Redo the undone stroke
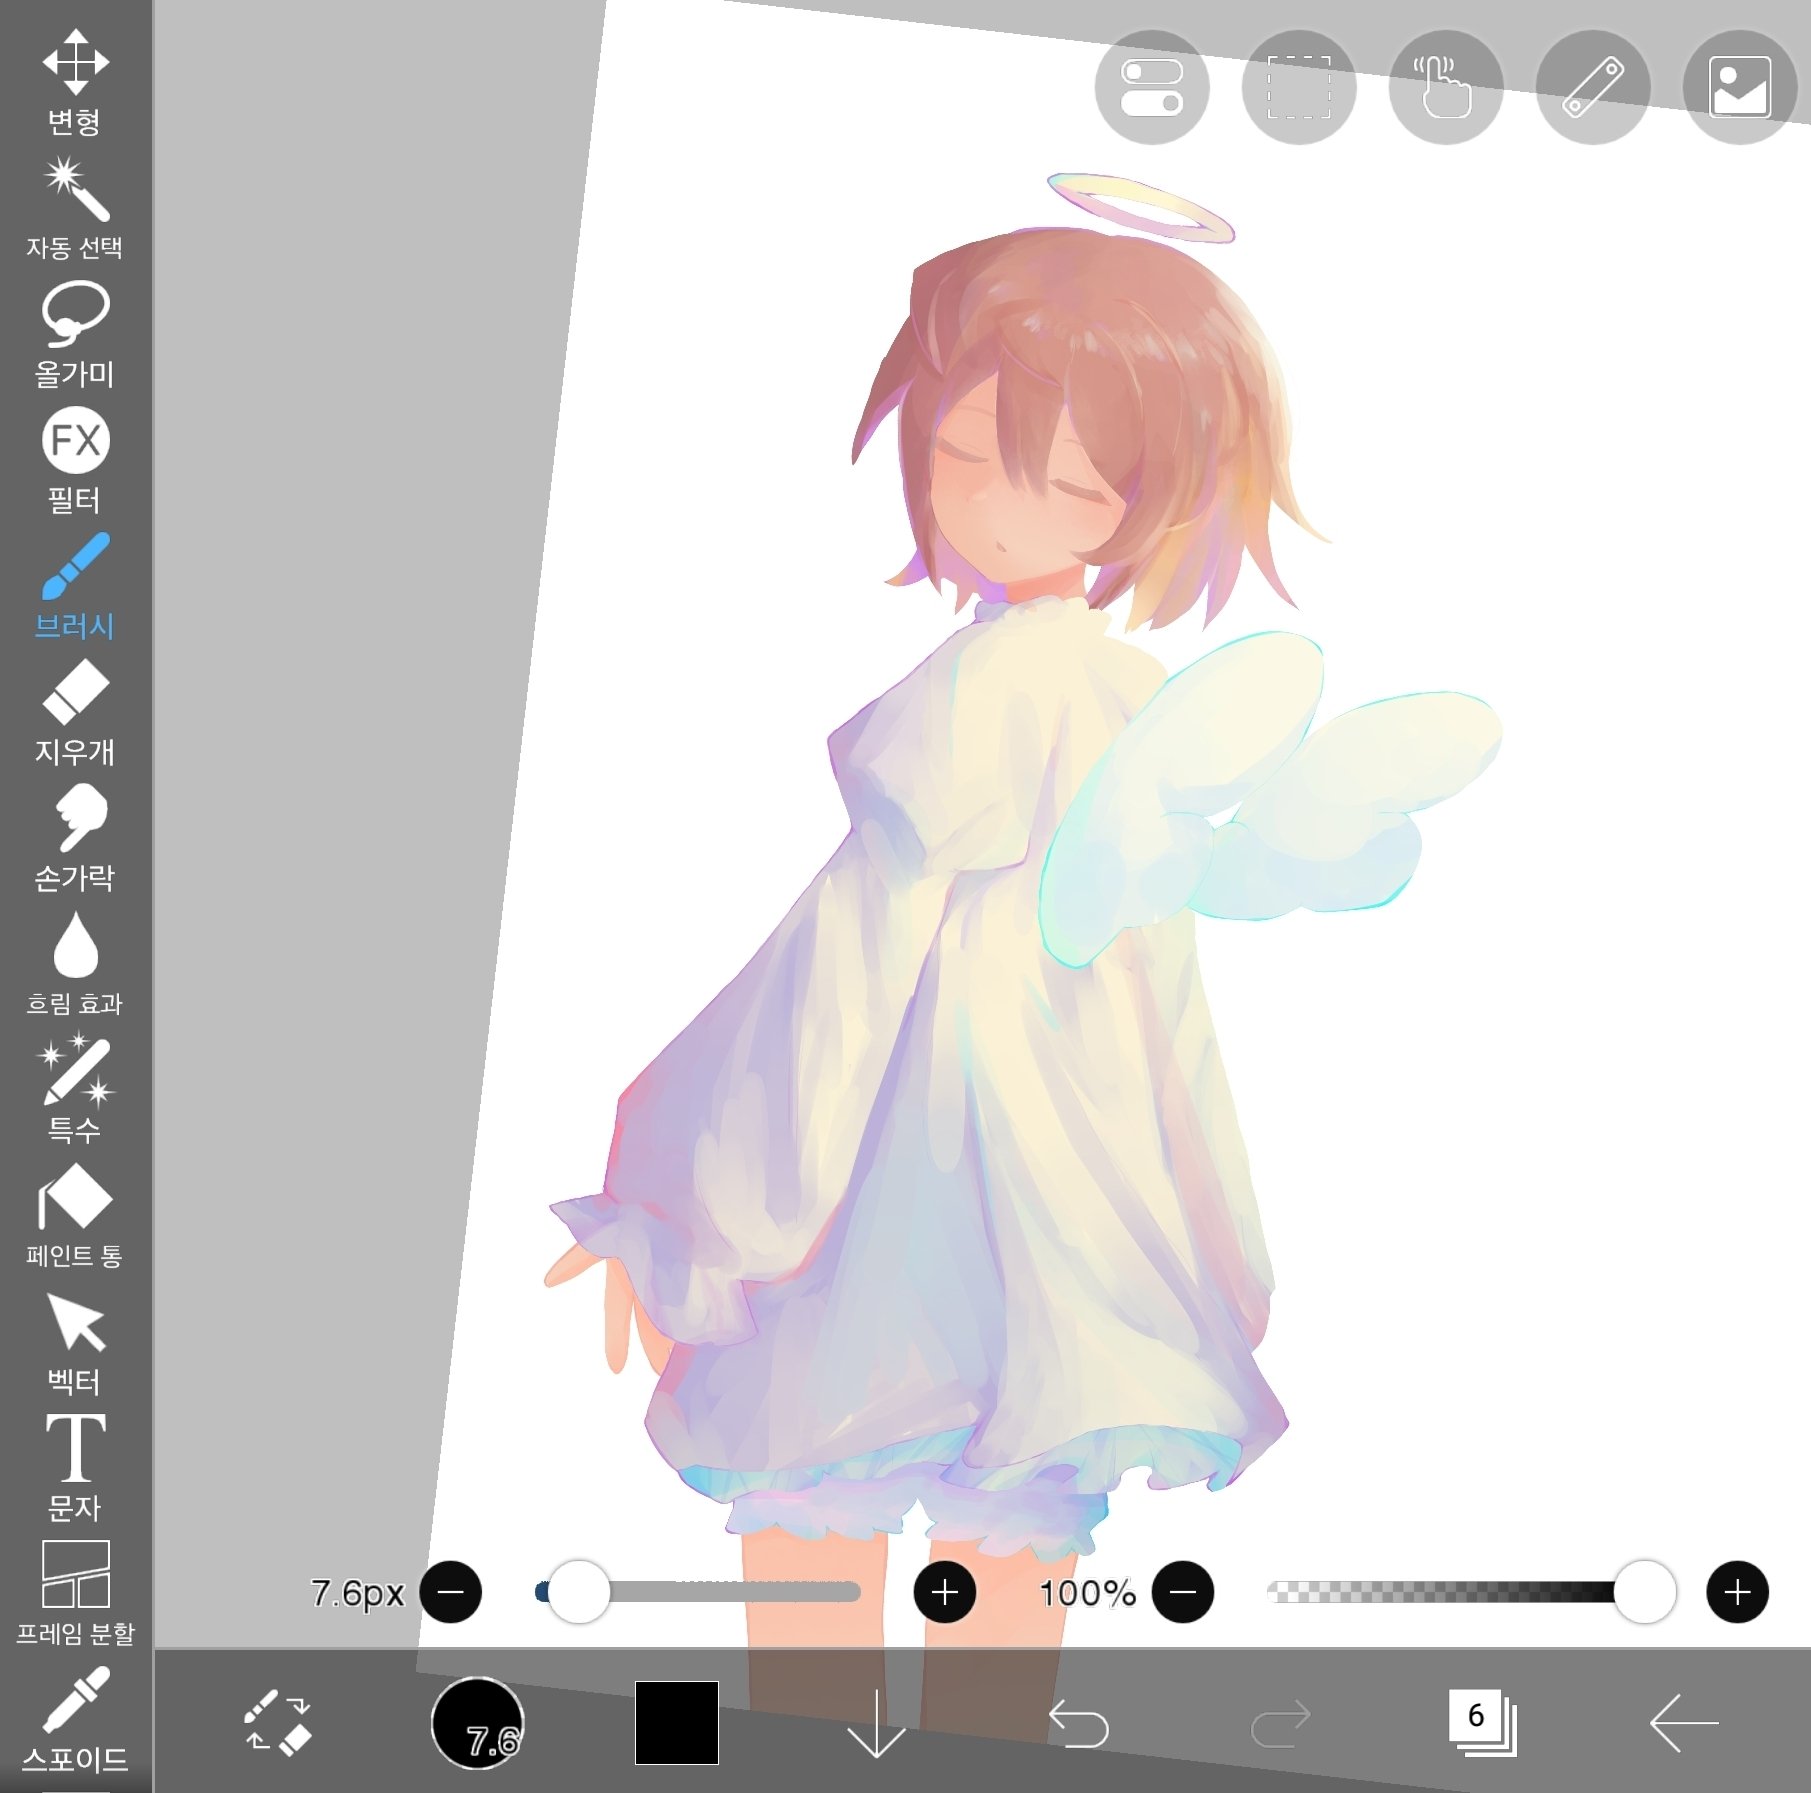 pyautogui.click(x=1280, y=1723)
